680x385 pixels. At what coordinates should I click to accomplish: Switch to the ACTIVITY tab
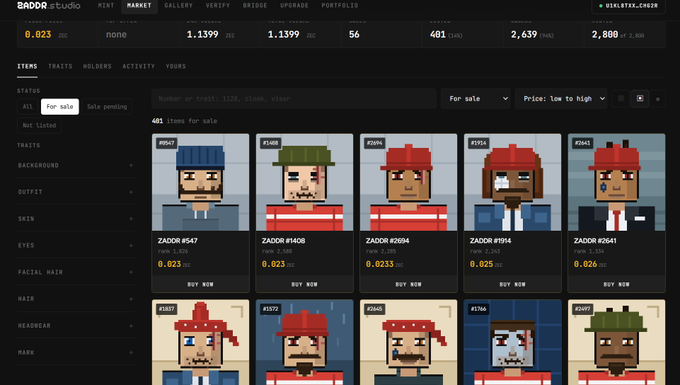click(x=138, y=66)
